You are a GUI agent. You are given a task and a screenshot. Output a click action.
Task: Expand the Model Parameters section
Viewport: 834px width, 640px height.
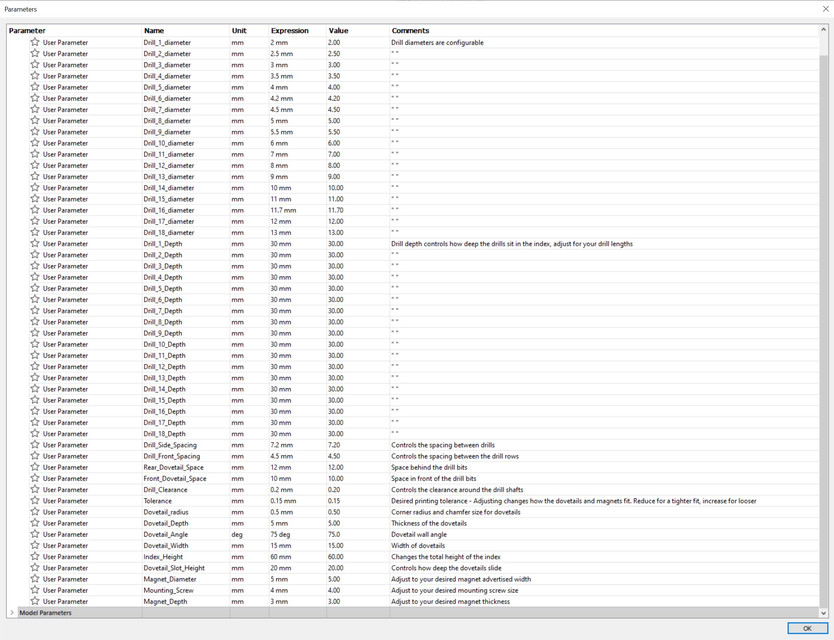[x=12, y=613]
